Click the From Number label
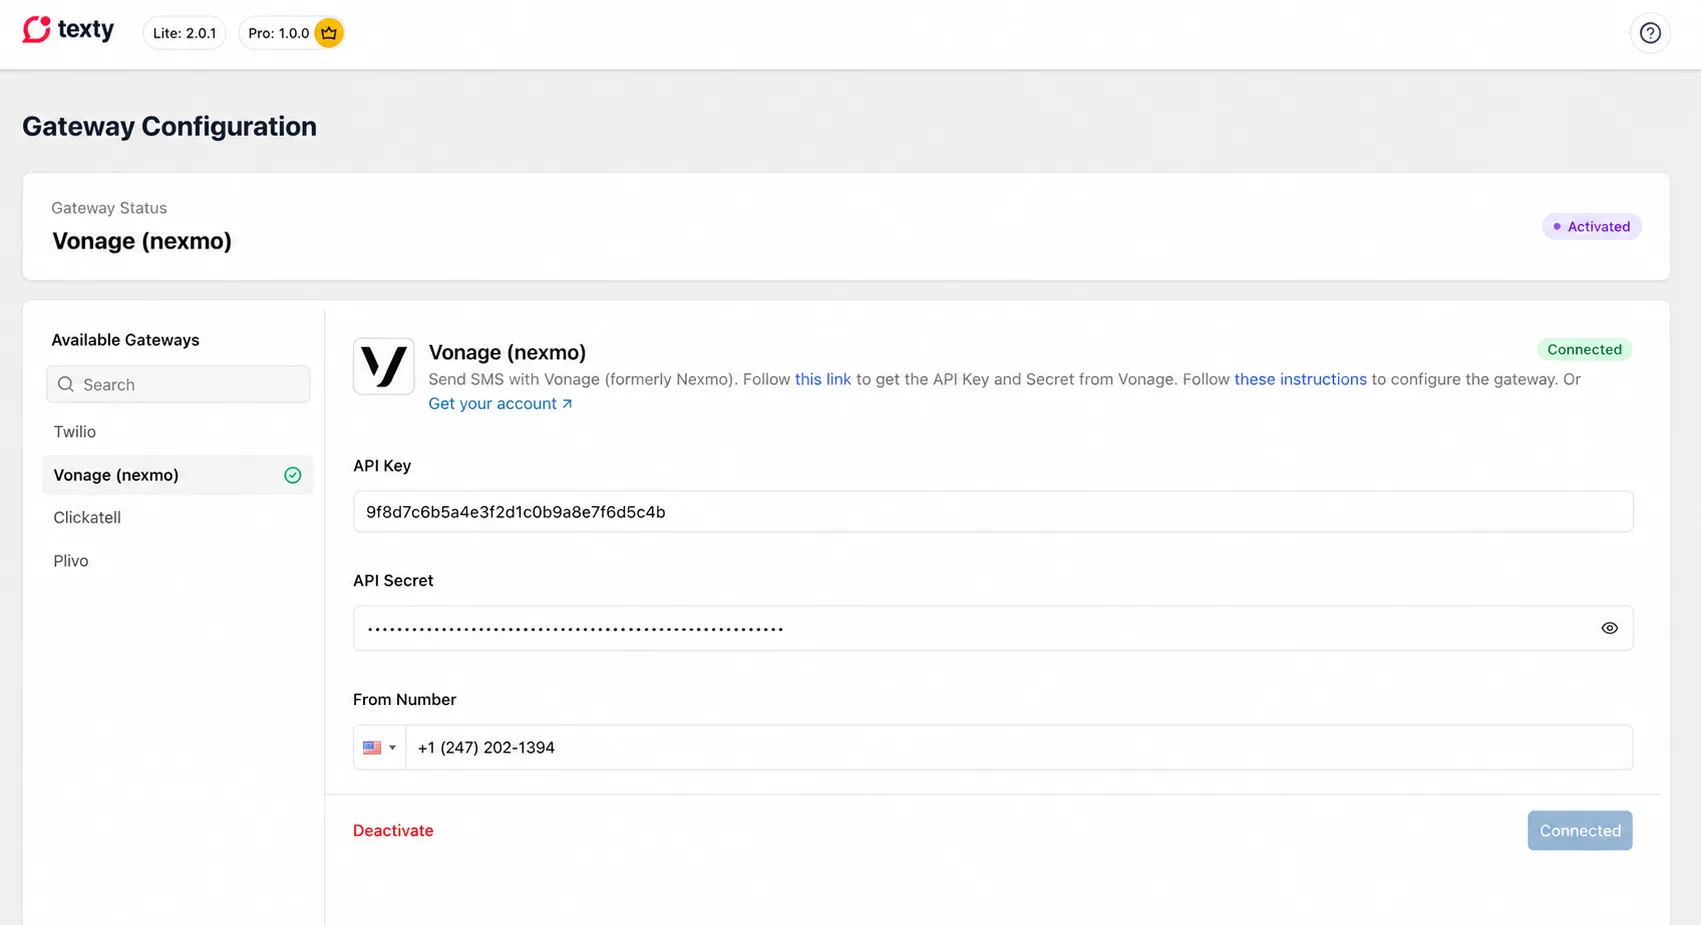 point(404,699)
